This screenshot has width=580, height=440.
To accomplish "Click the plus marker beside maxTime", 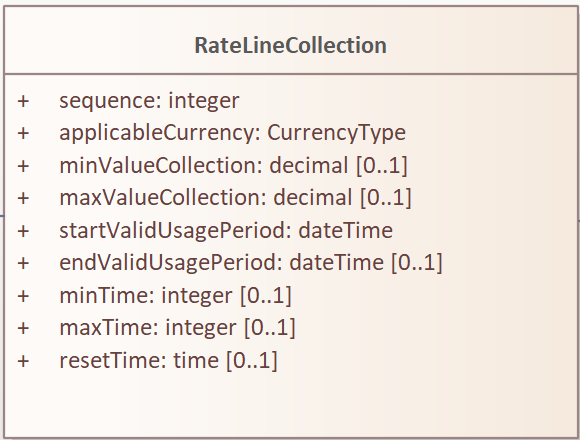I will coord(23,328).
